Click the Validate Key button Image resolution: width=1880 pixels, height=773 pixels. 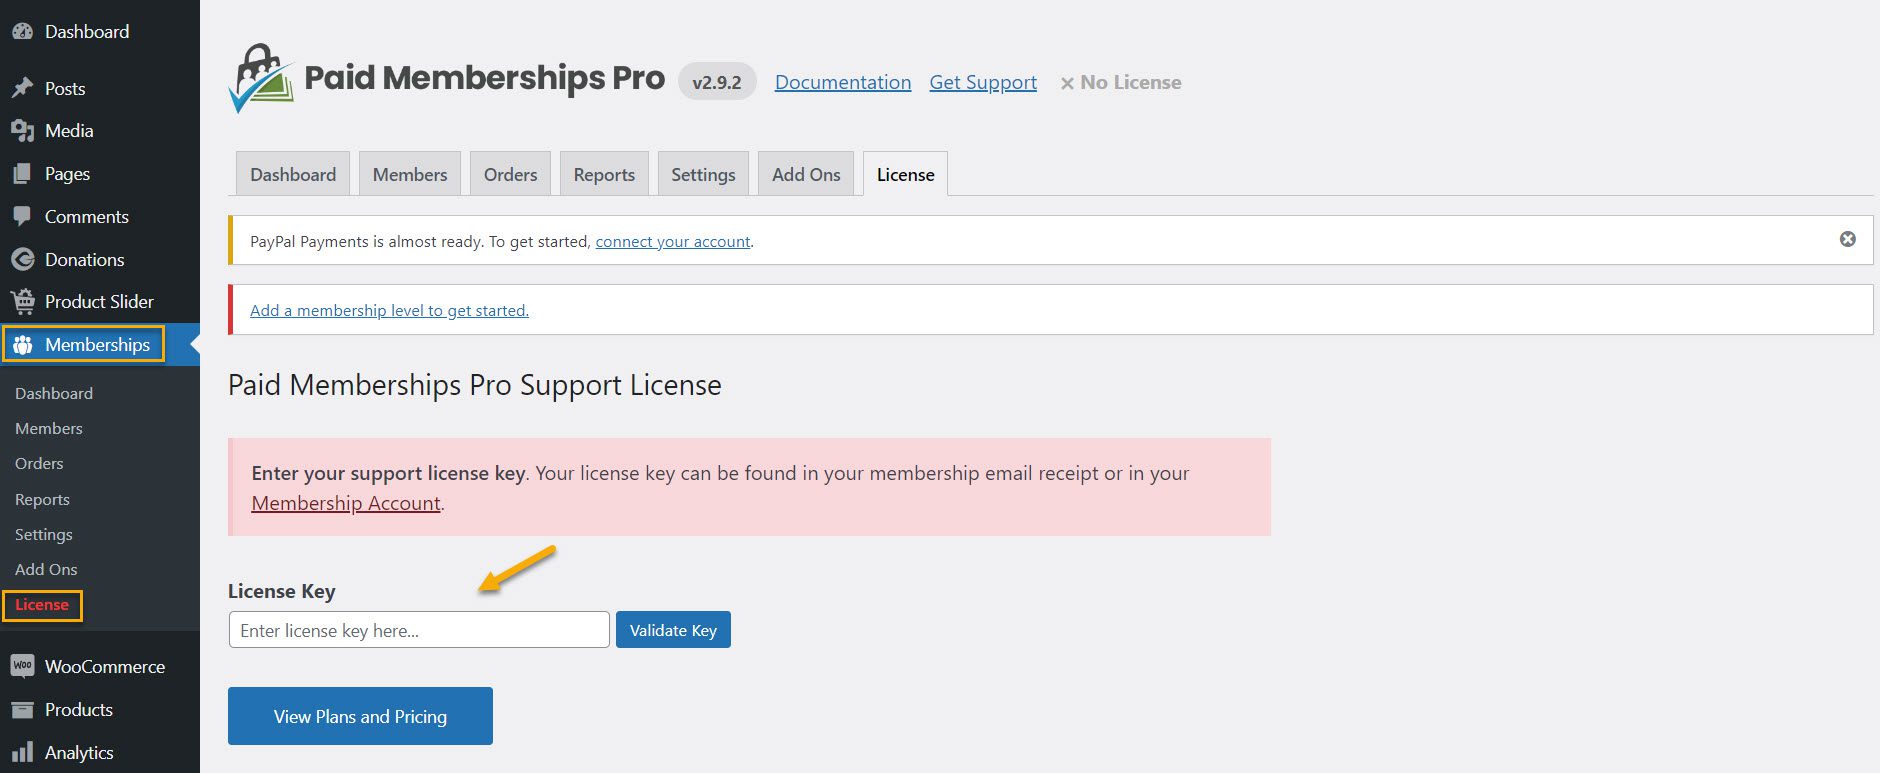(673, 630)
